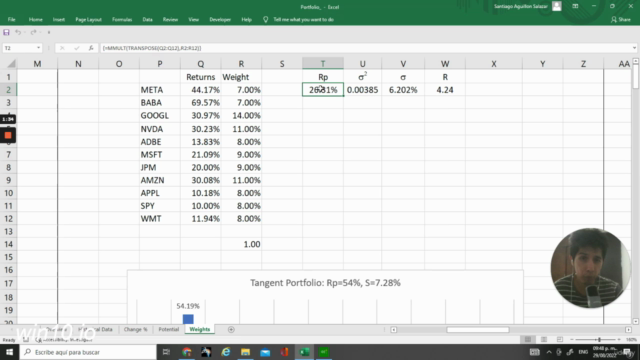Viewport: 640px width, 360px height.
Task: Click the Name Box showing T2
Action: click(20, 48)
